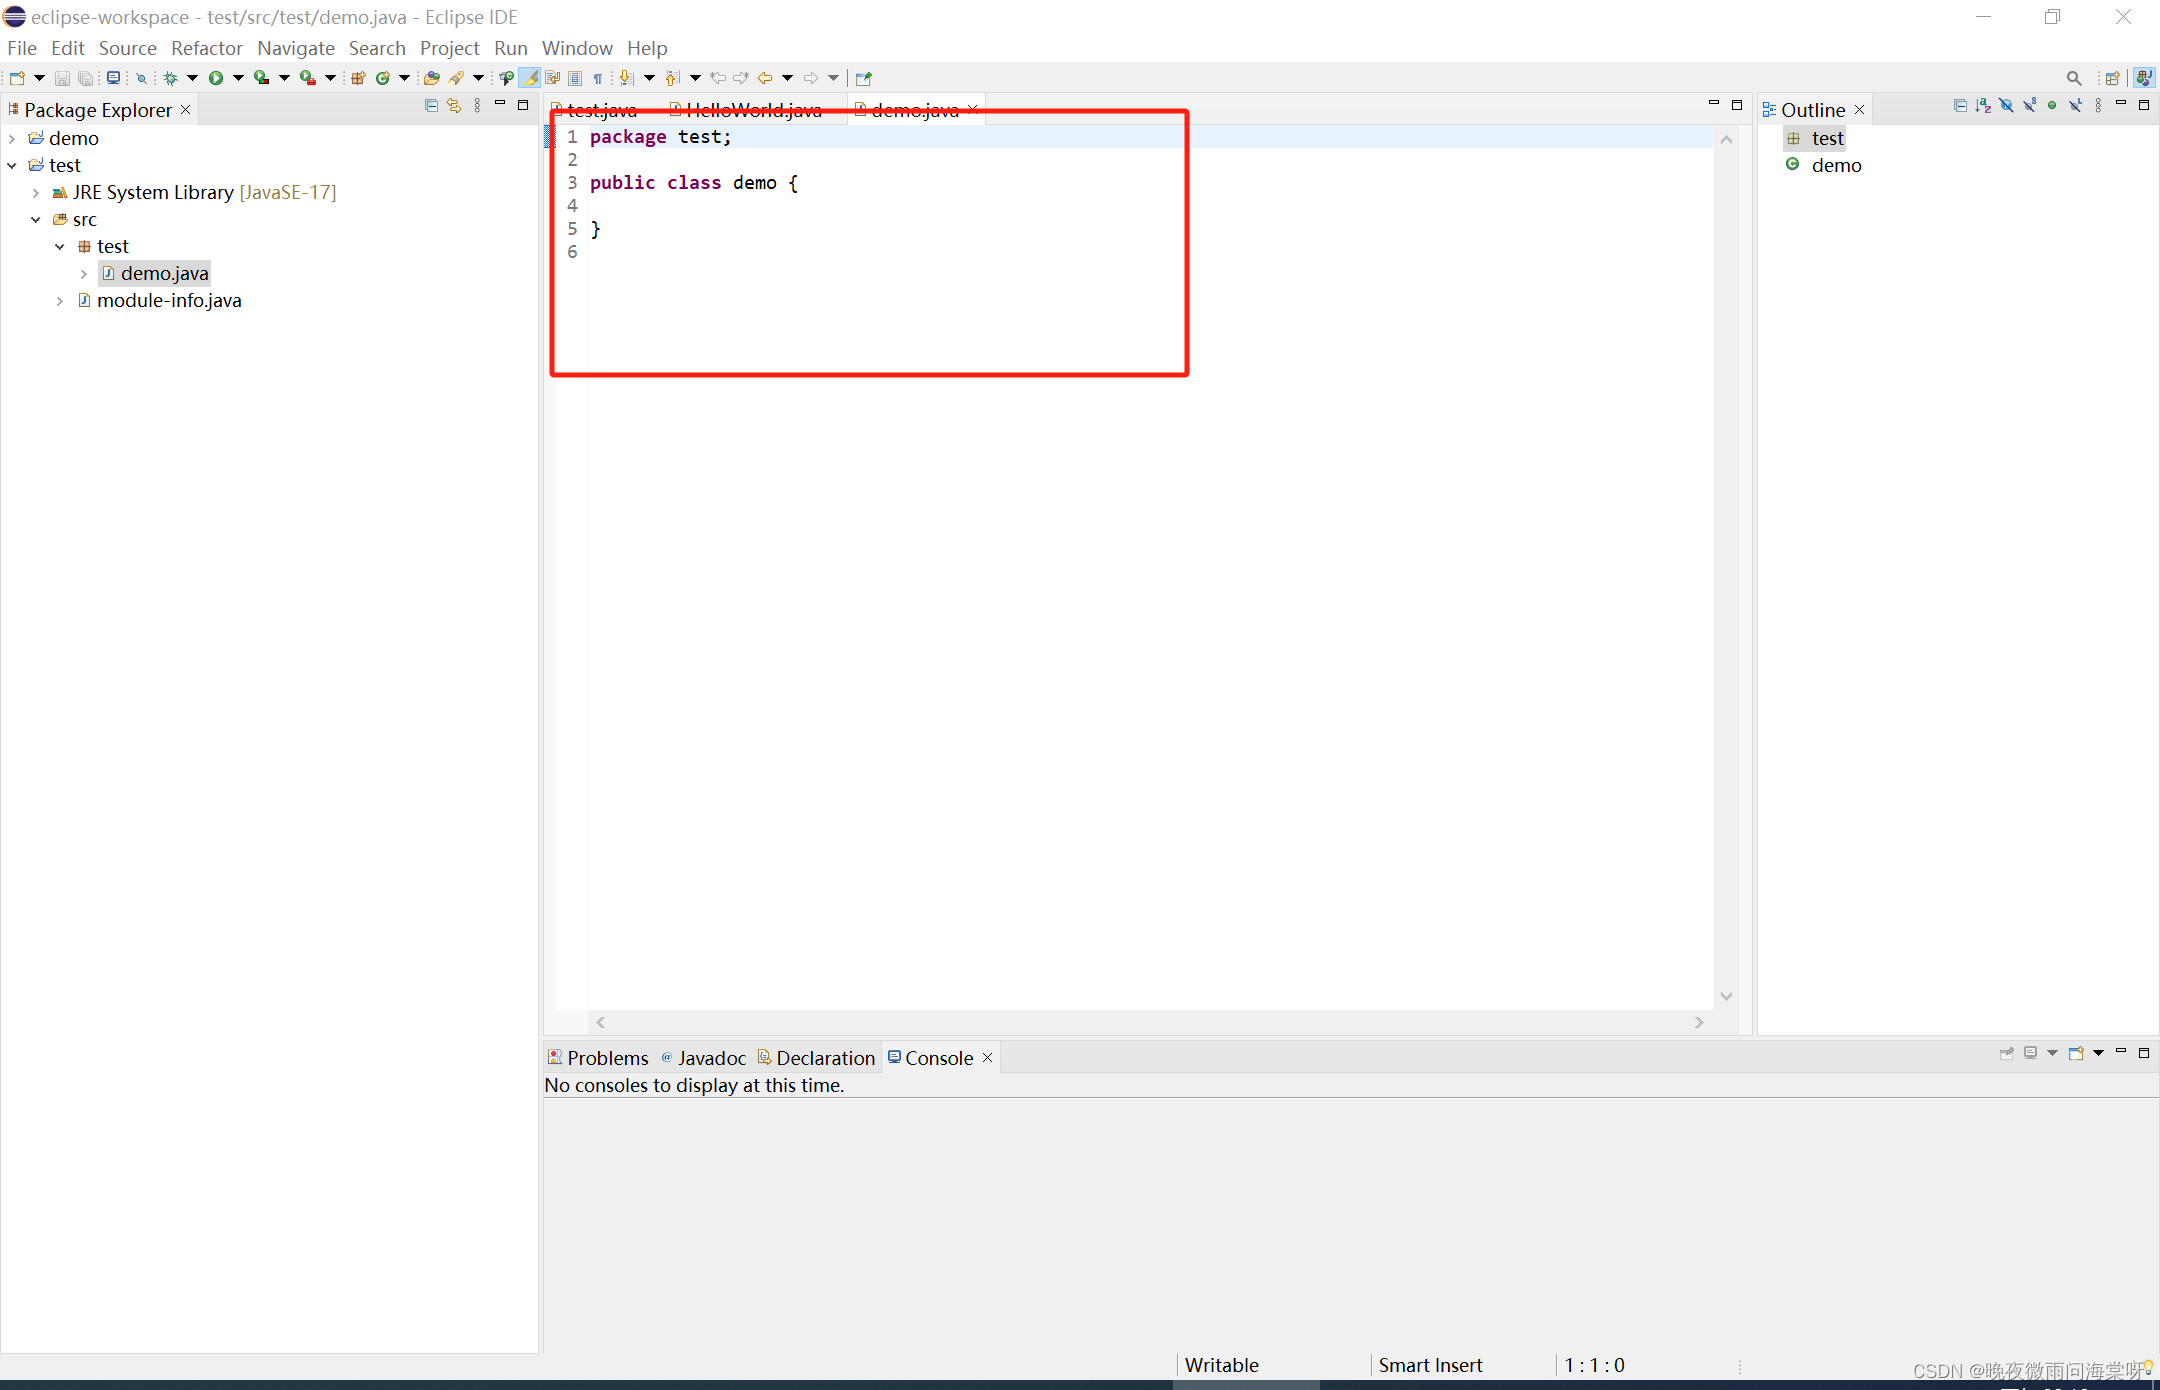Toggle Link with Editor in Package Explorer

454,105
